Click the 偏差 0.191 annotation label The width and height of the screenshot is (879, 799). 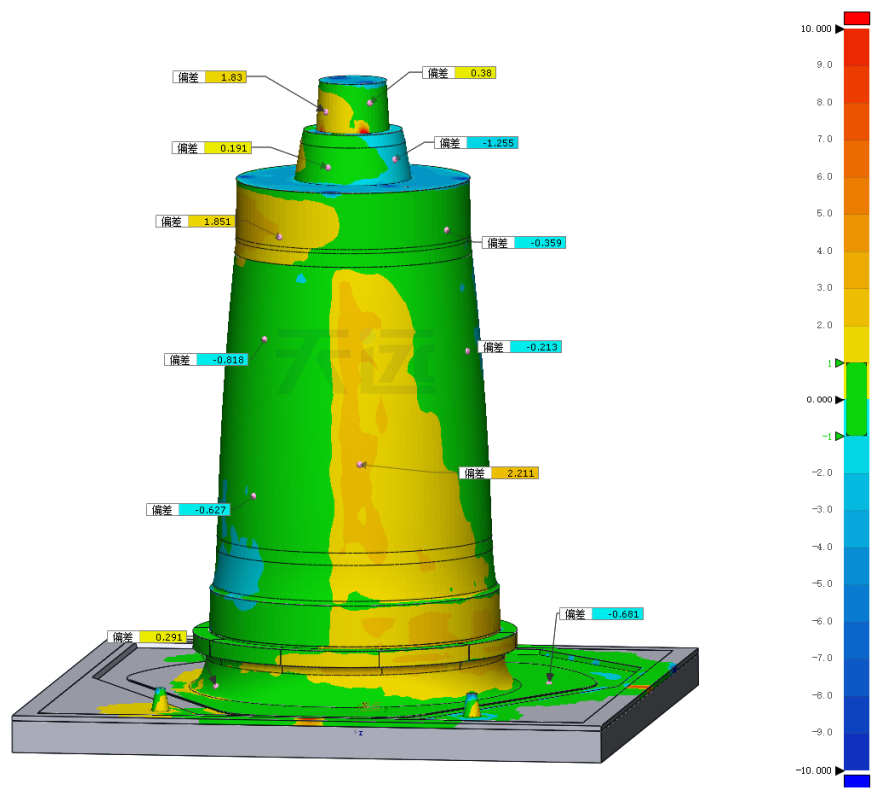tap(209, 148)
